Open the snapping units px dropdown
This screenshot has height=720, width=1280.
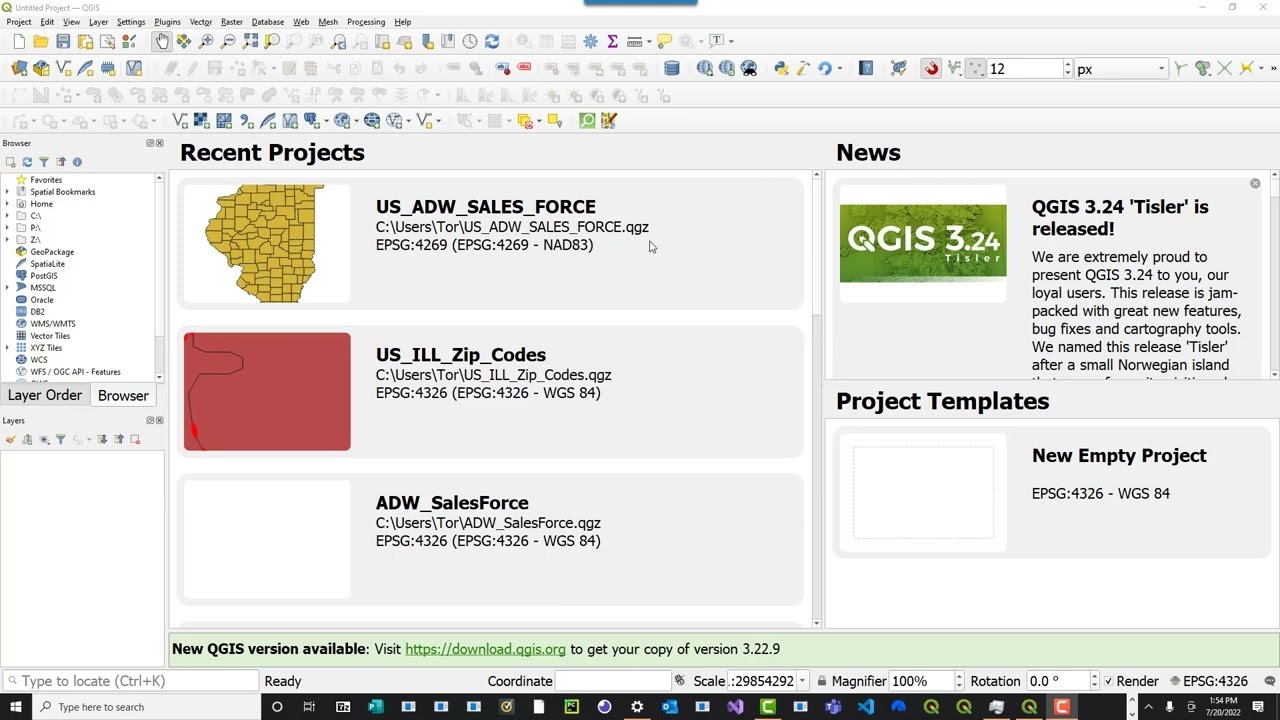click(x=1122, y=69)
